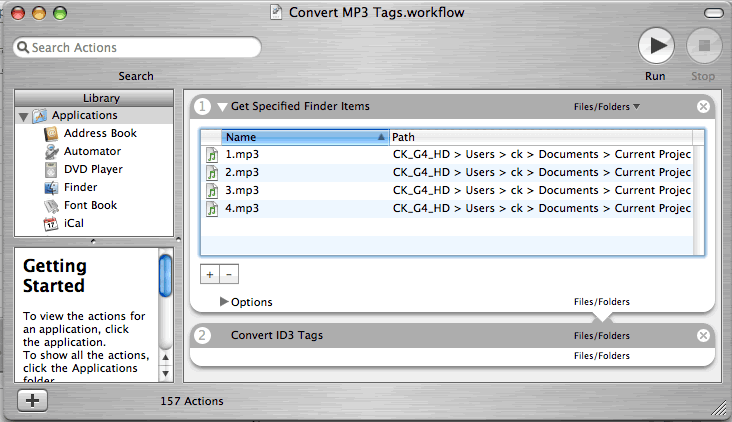
Task: Collapse the Get Specified Finder Items action
Action: (x=222, y=107)
